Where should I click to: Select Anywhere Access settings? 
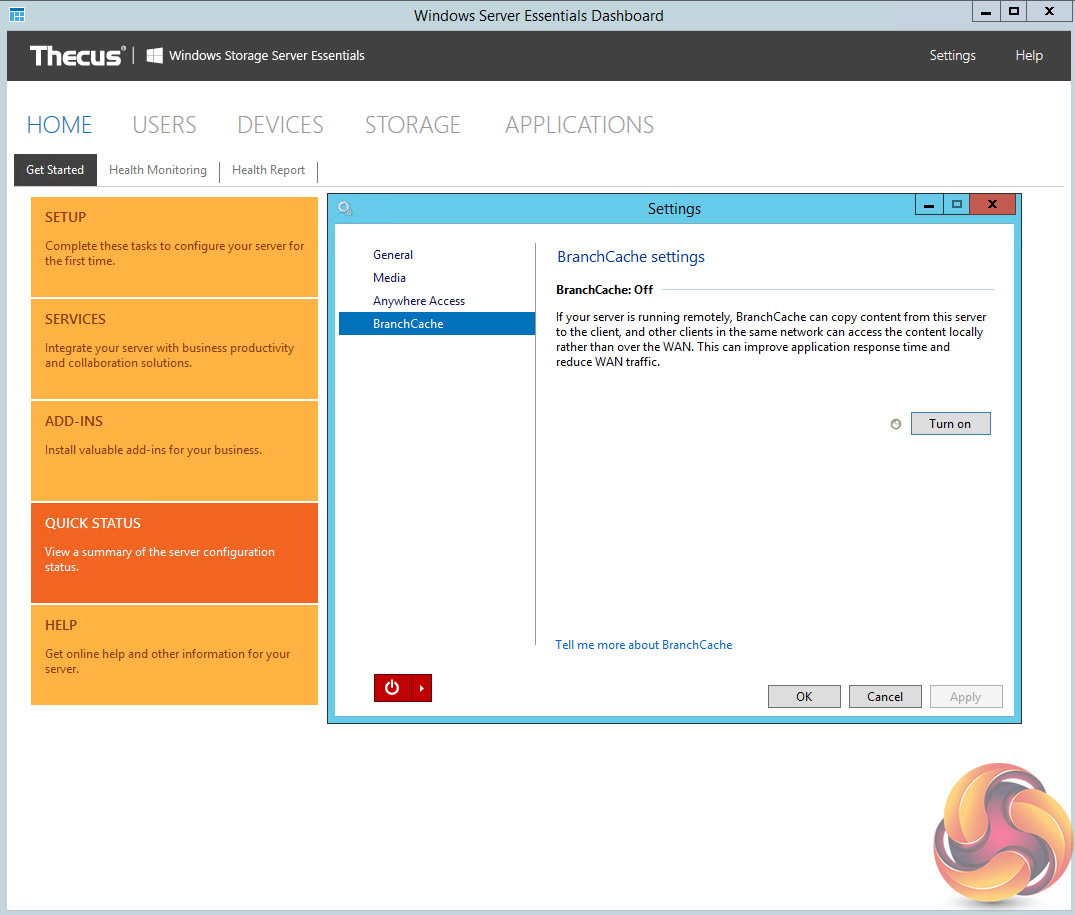coord(437,301)
